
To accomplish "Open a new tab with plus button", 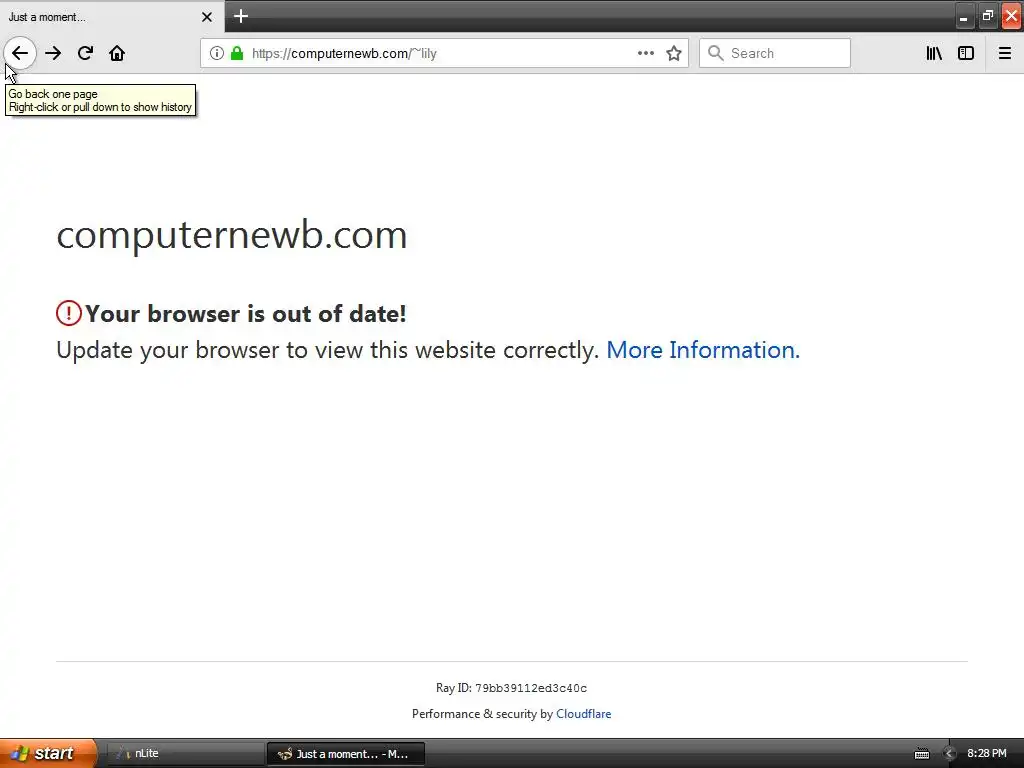I will [x=241, y=16].
